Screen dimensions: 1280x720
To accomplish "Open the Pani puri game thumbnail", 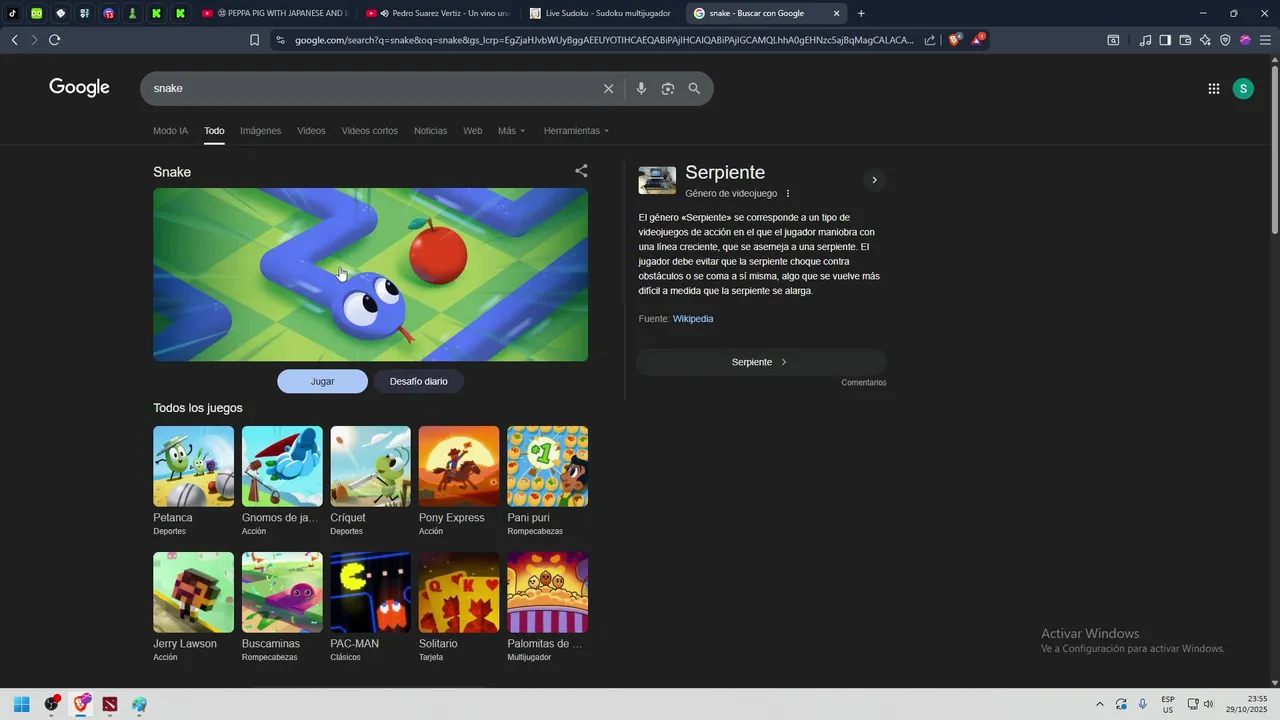I will (547, 467).
